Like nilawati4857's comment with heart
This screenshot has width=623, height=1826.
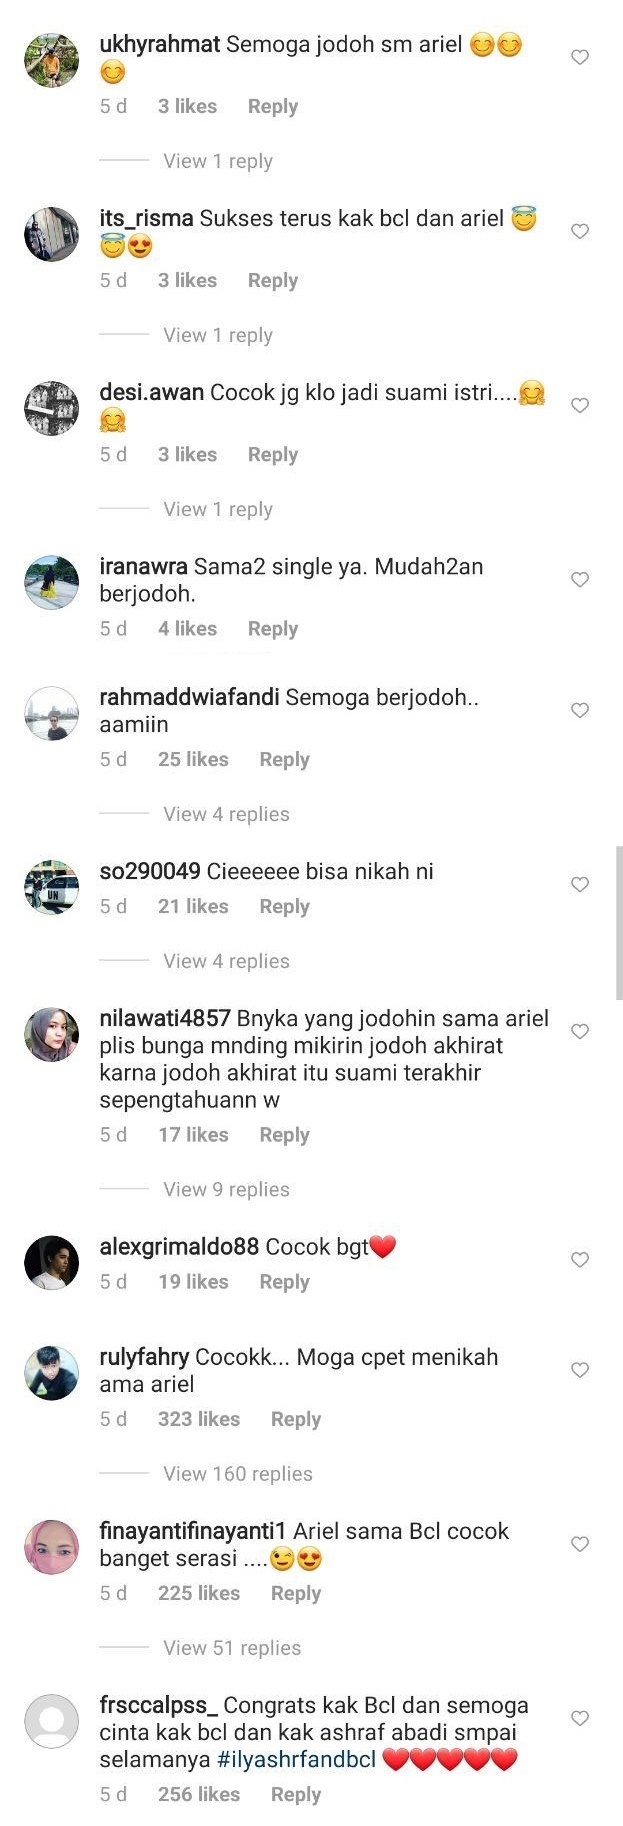pyautogui.click(x=579, y=1031)
